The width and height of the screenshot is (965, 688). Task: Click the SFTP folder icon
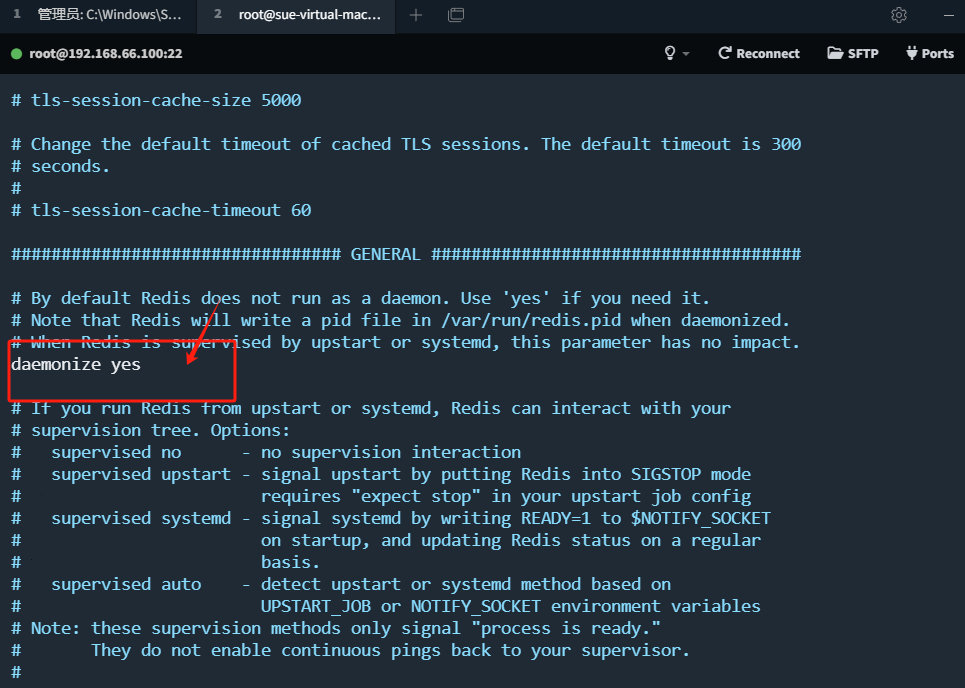(x=835, y=53)
